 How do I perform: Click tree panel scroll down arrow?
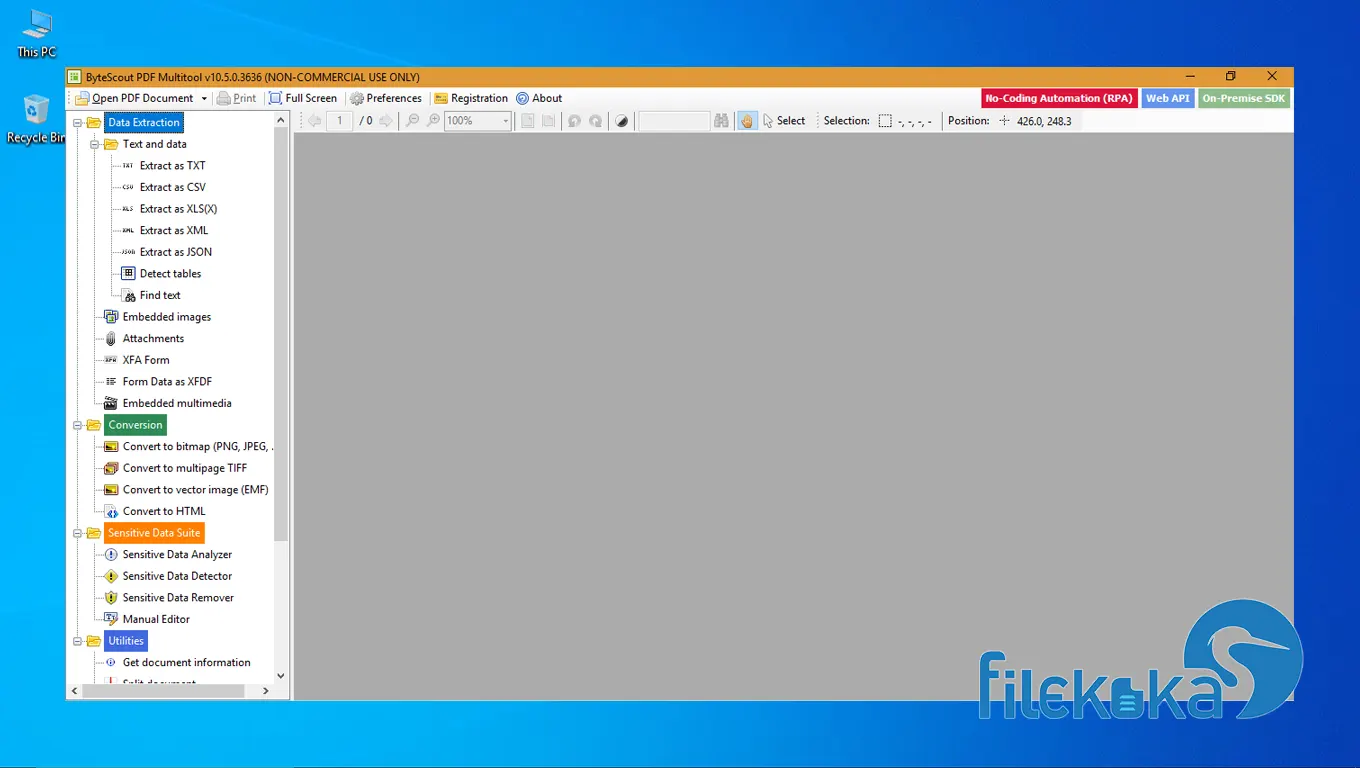pyautogui.click(x=280, y=676)
